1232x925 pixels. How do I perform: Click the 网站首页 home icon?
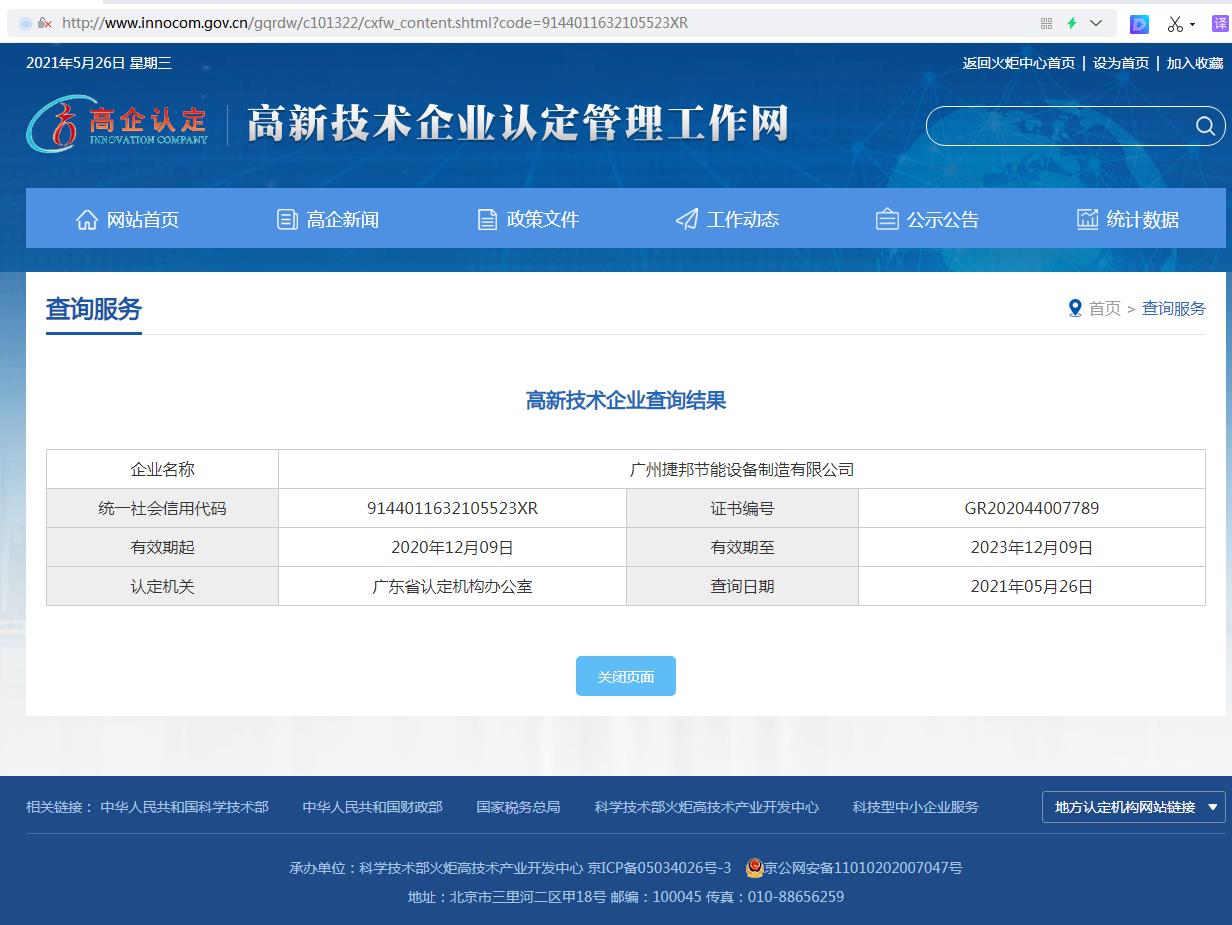(88, 219)
